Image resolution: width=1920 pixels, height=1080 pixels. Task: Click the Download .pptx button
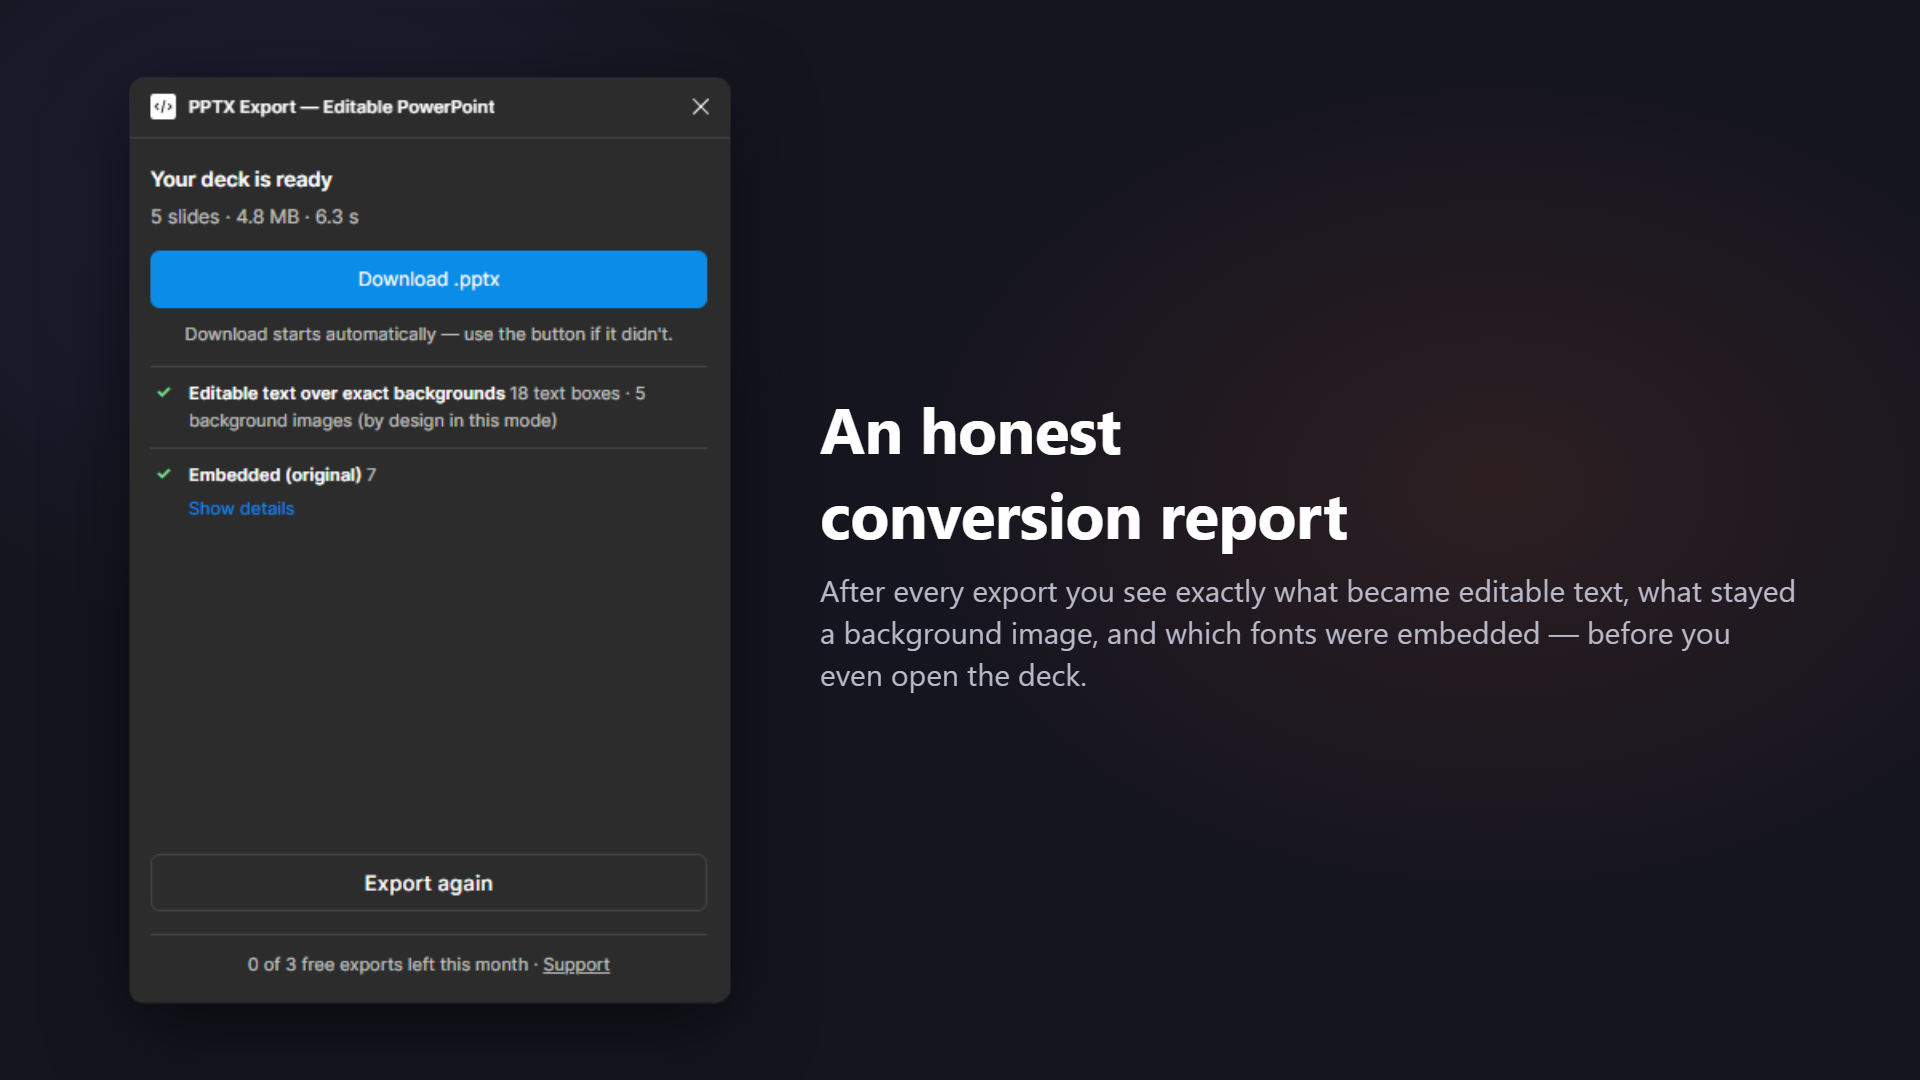pos(429,279)
